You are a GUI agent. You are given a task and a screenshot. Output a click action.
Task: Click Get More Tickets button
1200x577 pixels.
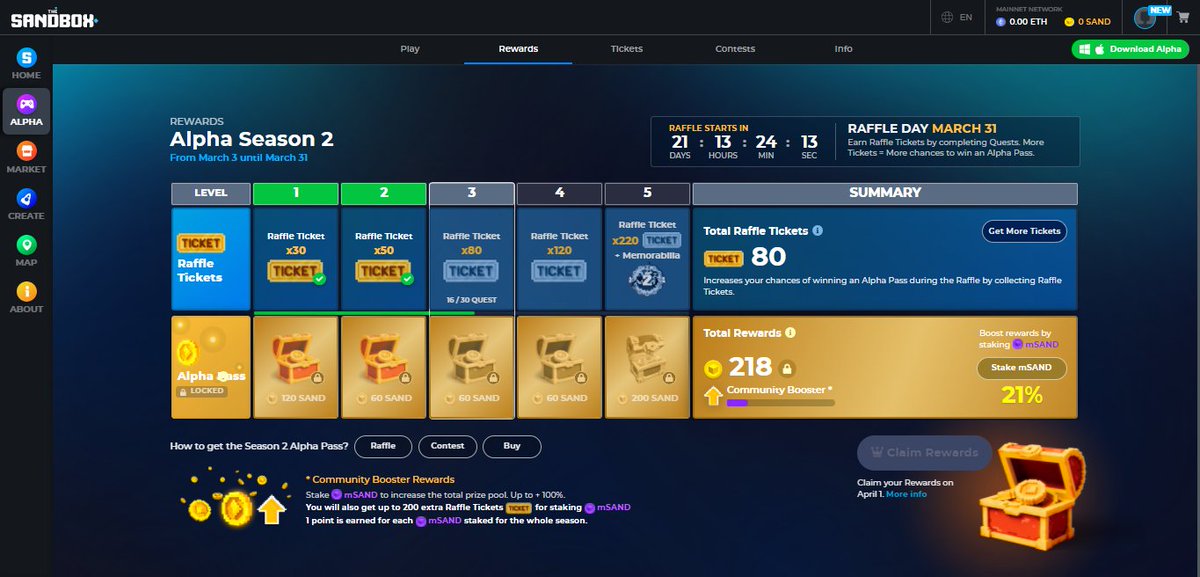(x=1024, y=231)
